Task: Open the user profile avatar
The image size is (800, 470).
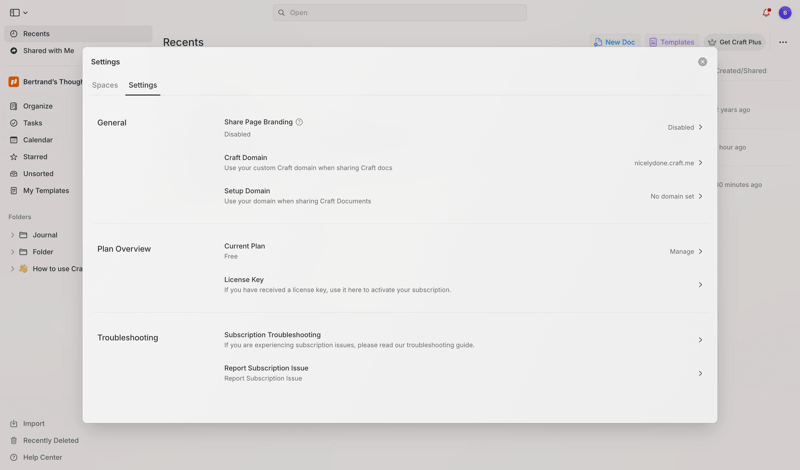Action: coord(785,13)
